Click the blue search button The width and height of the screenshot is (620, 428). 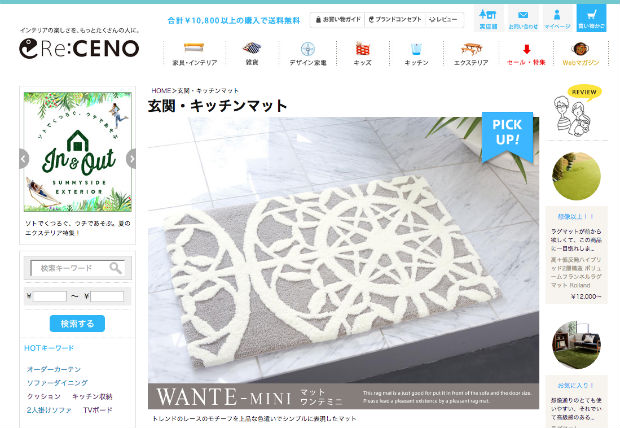(77, 324)
